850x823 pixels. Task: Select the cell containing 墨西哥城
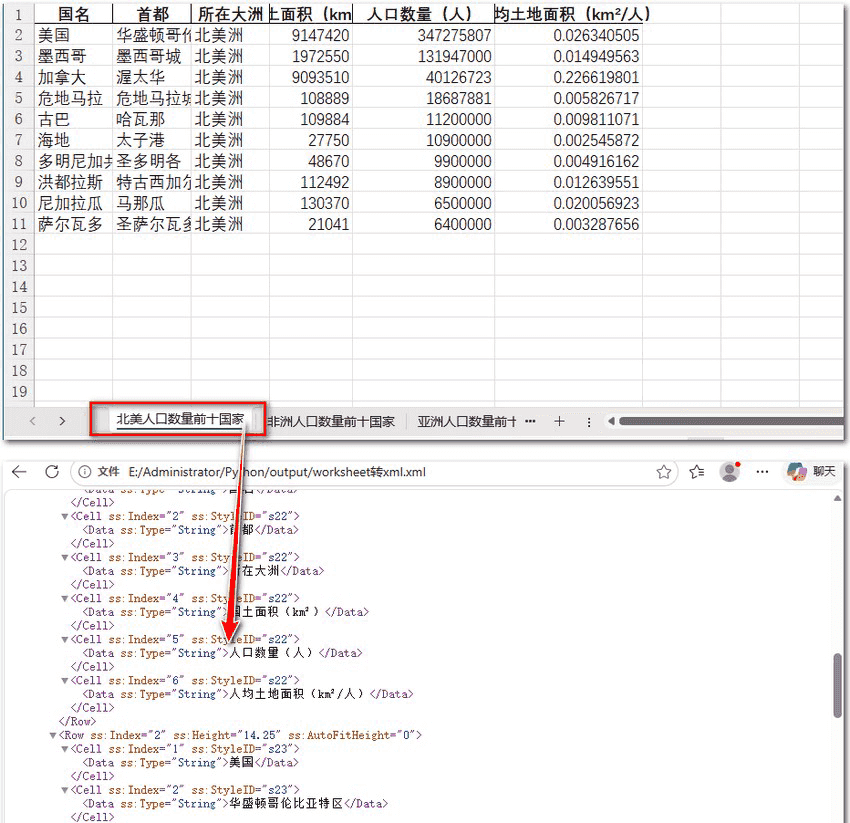(x=152, y=56)
